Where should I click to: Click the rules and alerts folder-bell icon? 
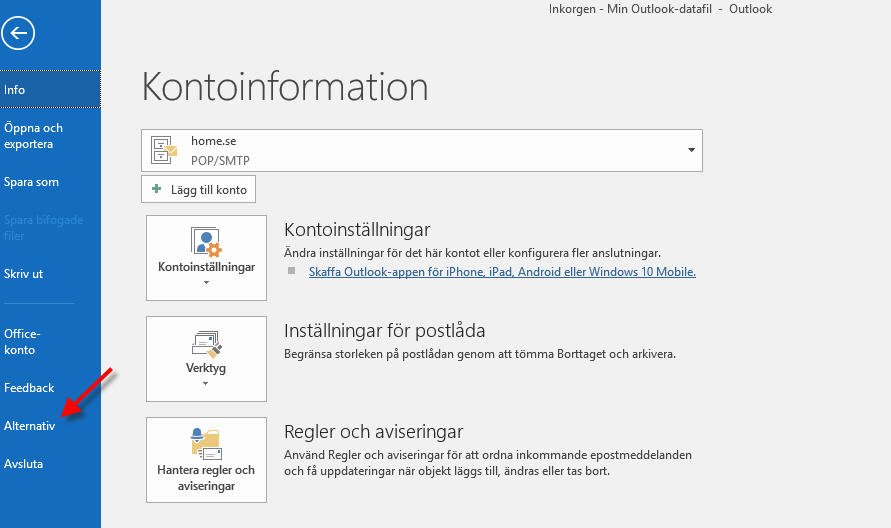pos(206,444)
